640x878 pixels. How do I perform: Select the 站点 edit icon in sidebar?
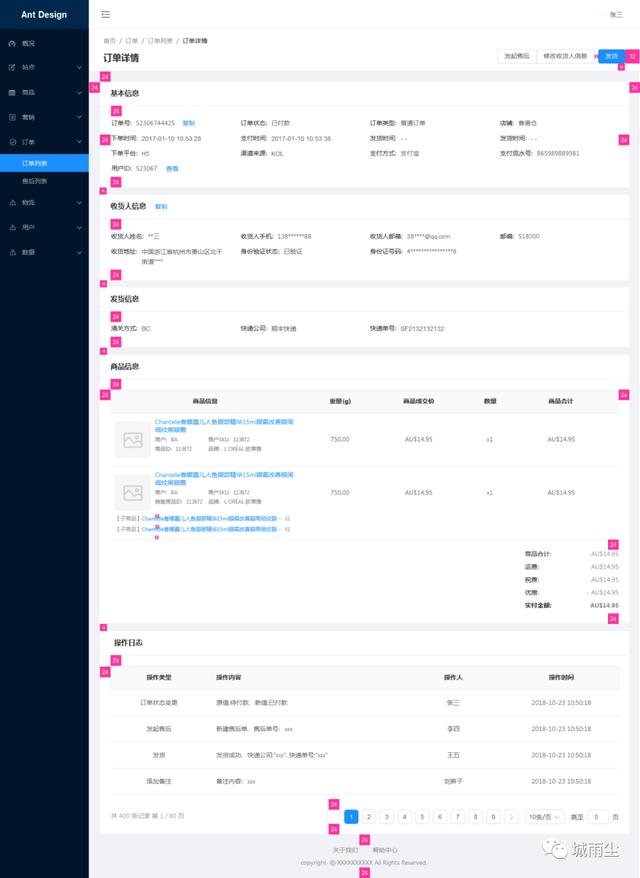tap(12, 67)
